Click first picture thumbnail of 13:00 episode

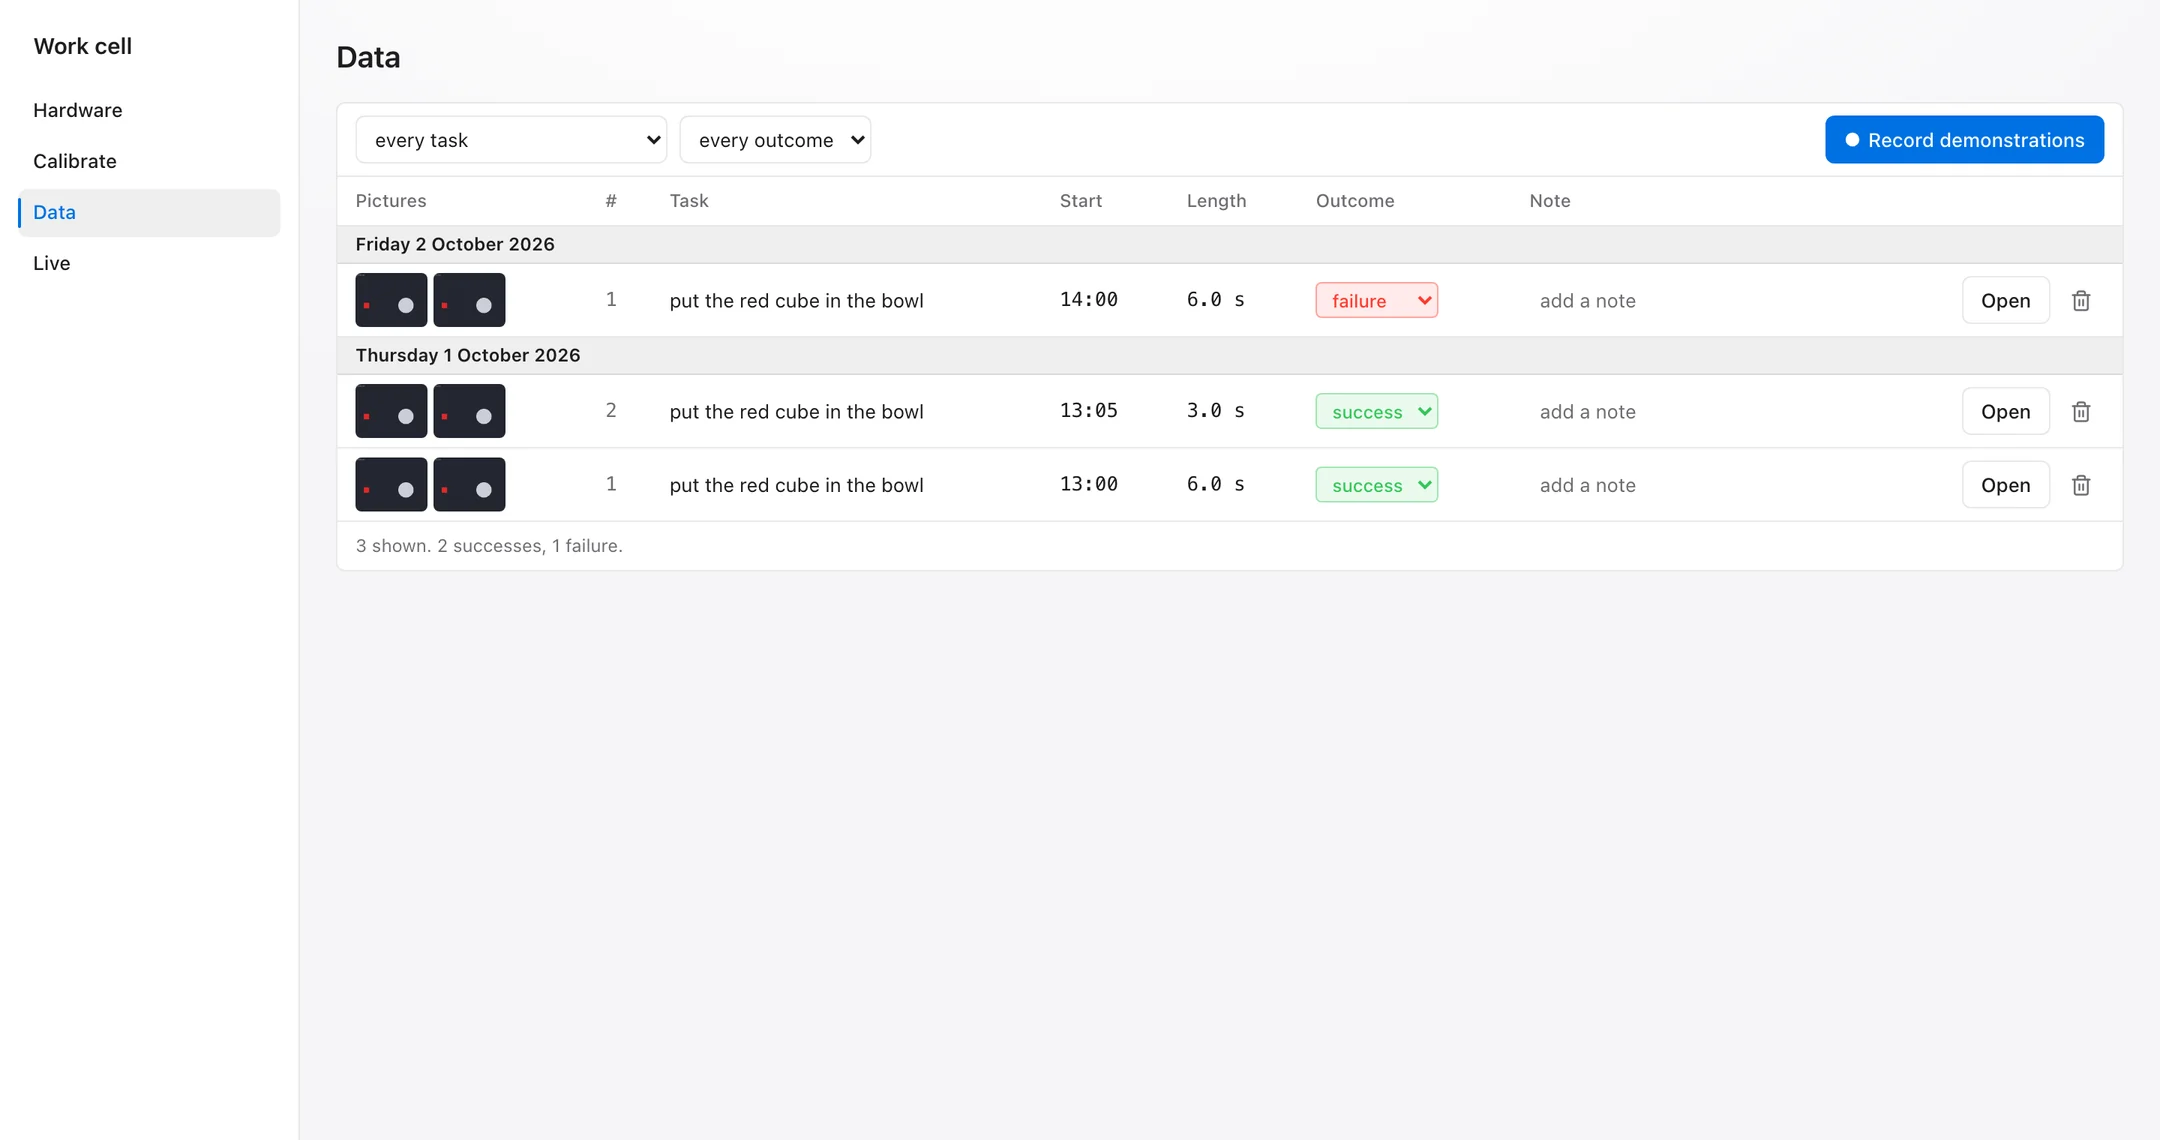(x=391, y=485)
